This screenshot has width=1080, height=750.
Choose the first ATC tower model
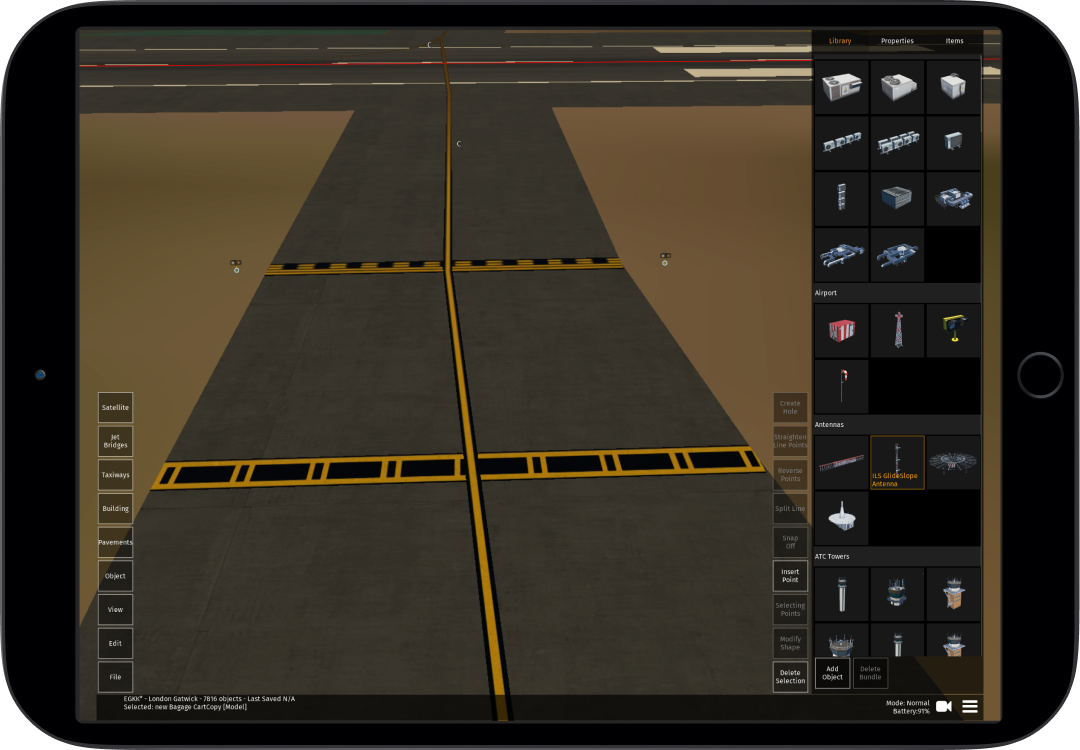point(841,592)
